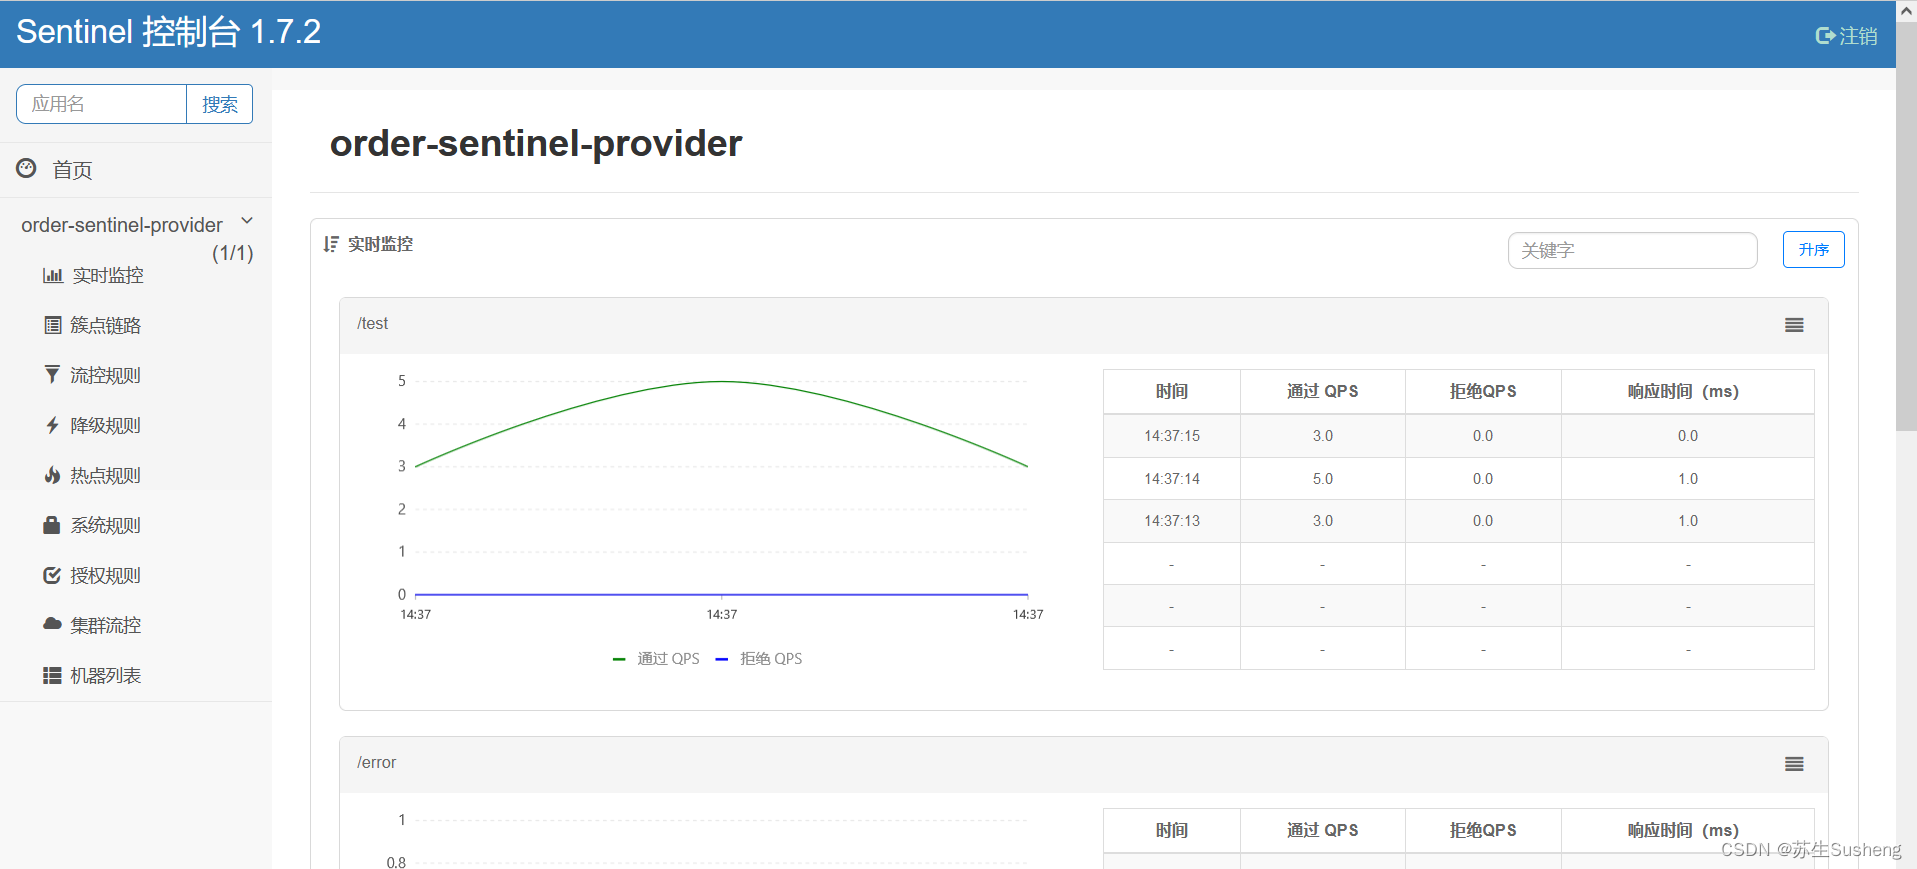
Task: Click the filter funnel icon beside 流控规则
Action: 52,374
